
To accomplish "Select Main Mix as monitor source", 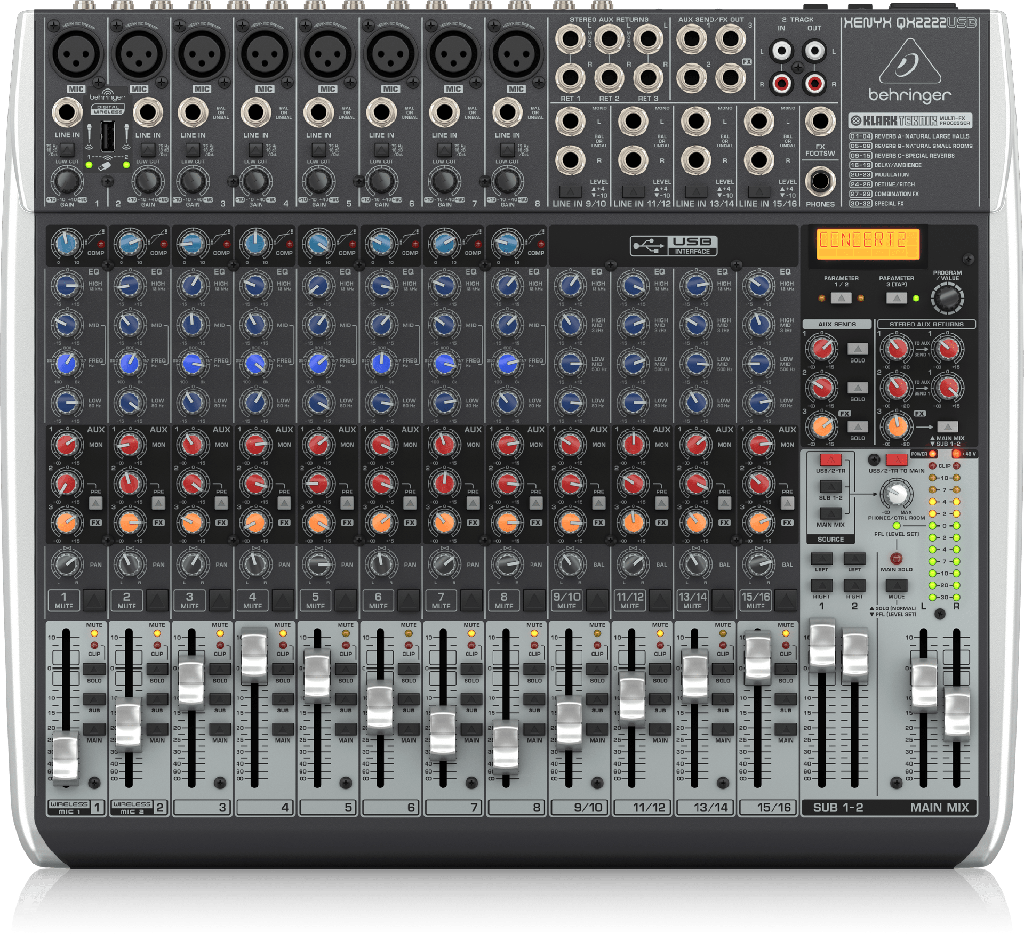I will tap(830, 513).
